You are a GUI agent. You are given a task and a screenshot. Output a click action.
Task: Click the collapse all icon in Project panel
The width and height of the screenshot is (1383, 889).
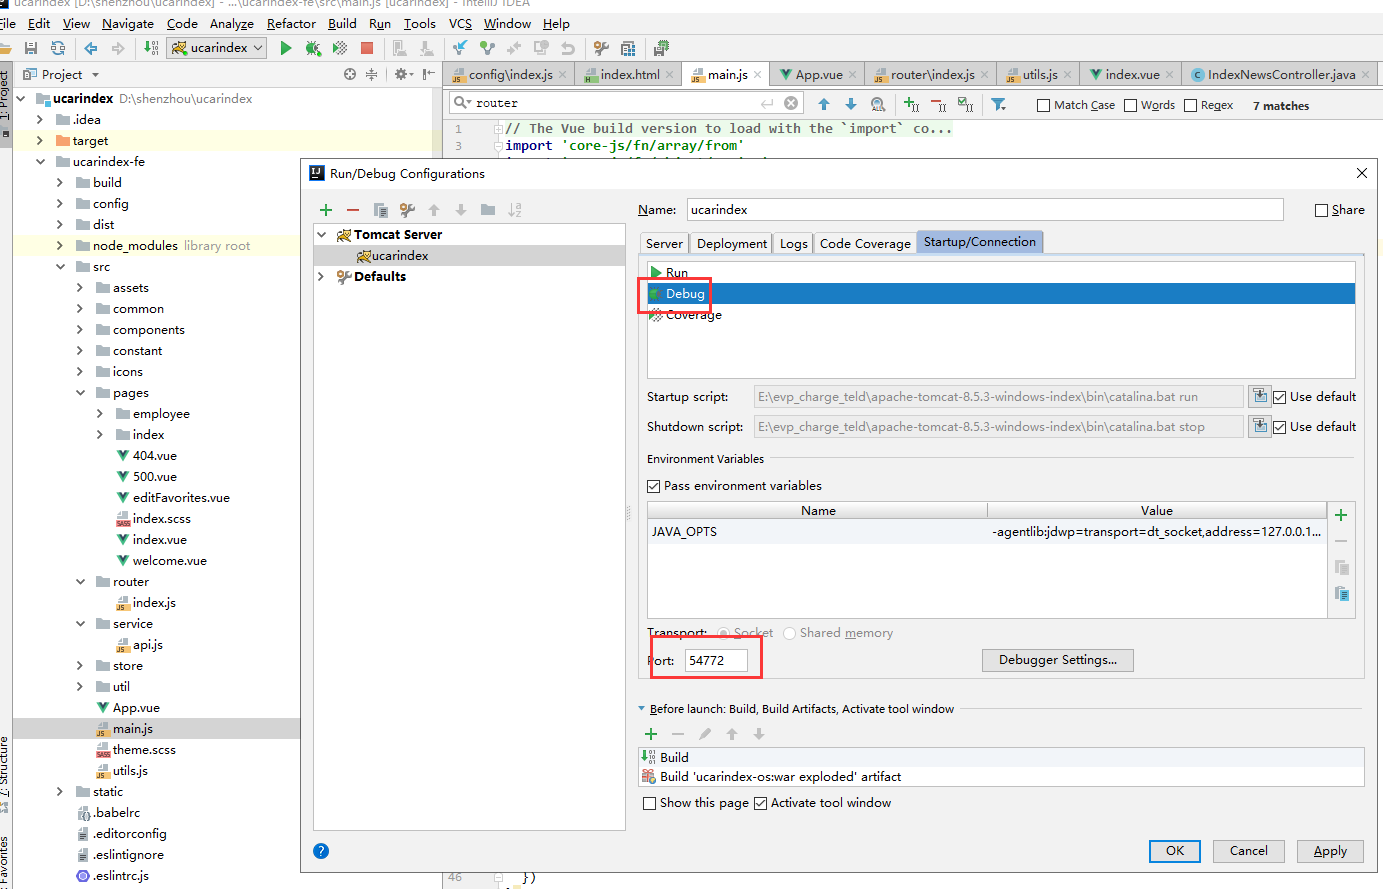371,74
